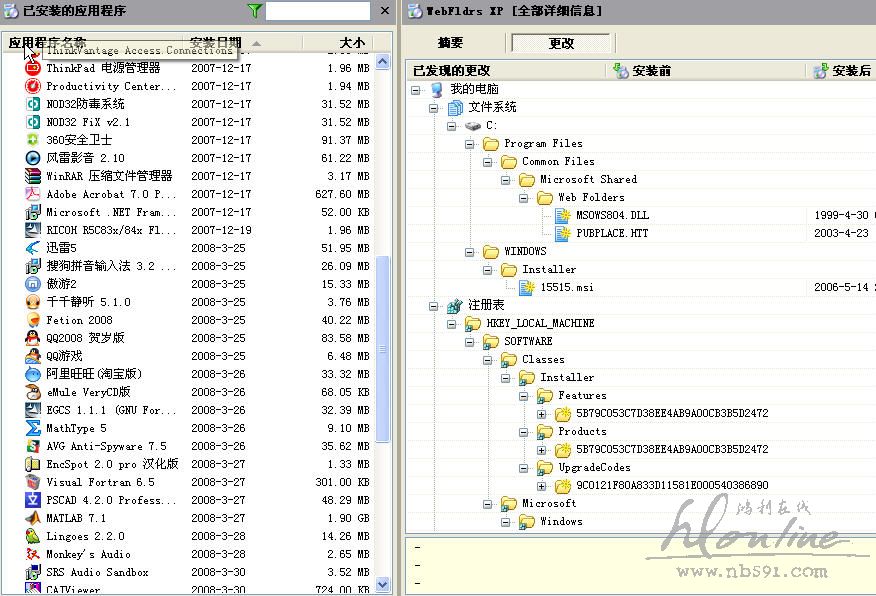876x596 pixels.
Task: Click the 已发现的更改 column header
Action: pos(451,71)
